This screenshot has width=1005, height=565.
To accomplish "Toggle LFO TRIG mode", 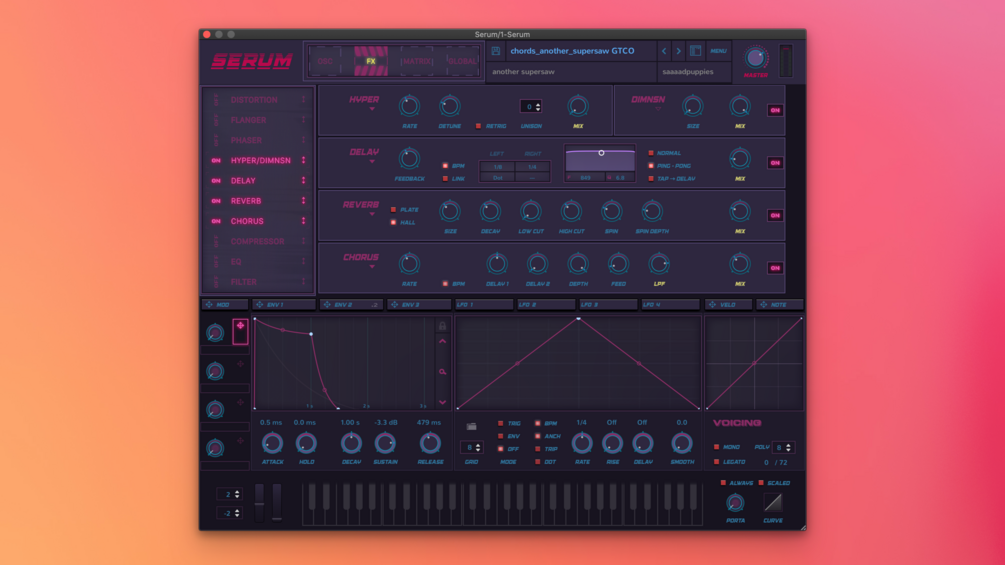I will tap(501, 423).
